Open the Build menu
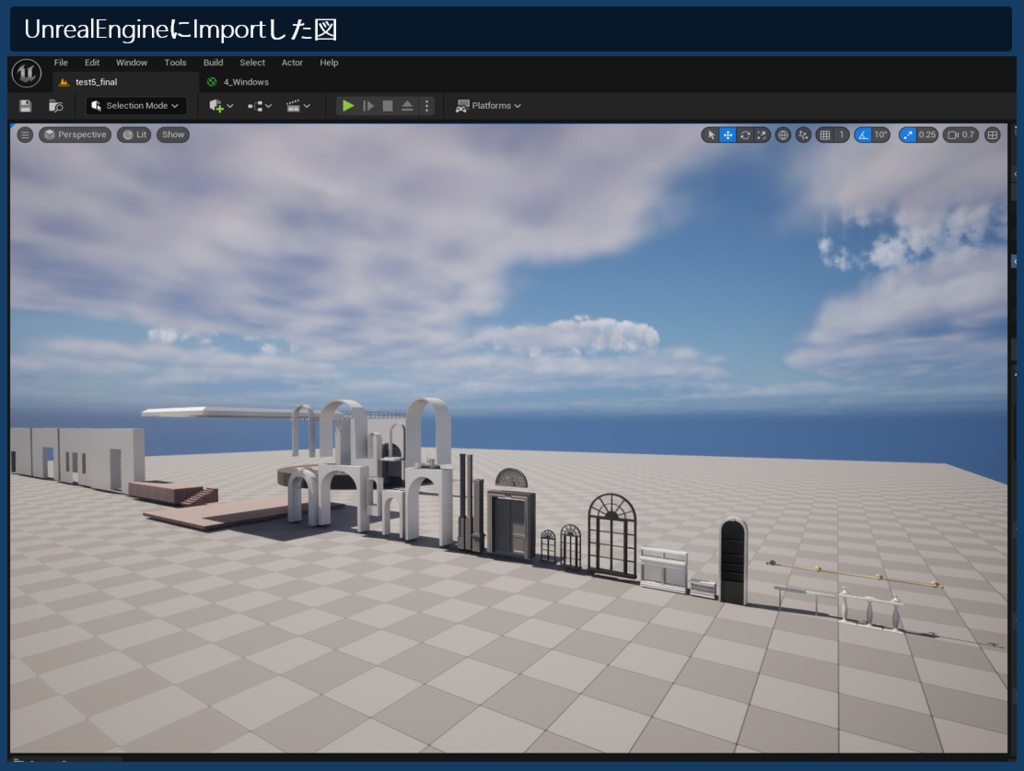1024x771 pixels. coord(213,63)
